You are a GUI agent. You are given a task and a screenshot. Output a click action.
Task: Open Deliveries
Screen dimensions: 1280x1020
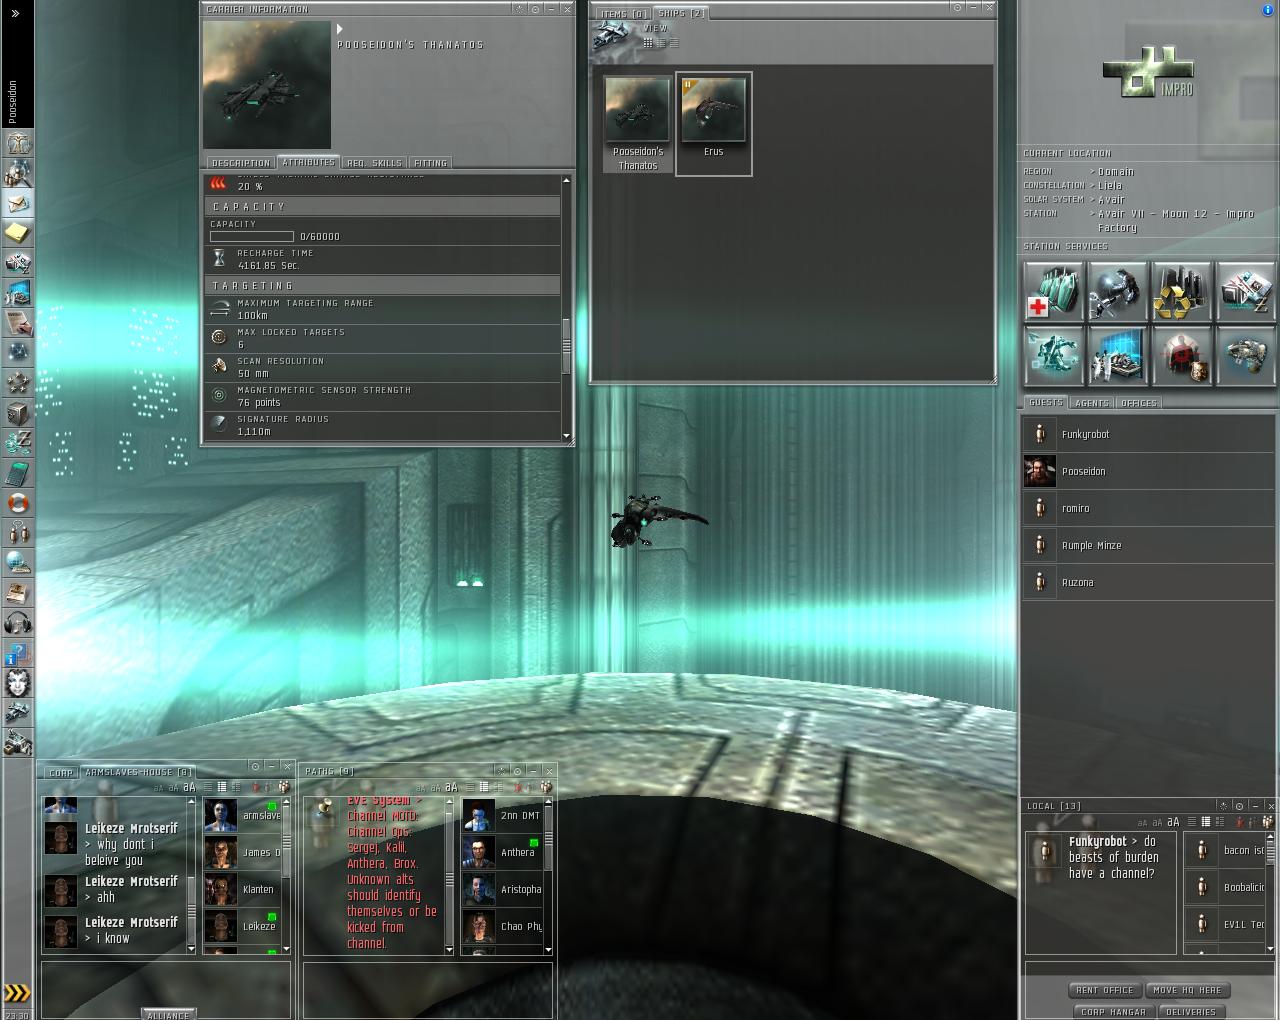pyautogui.click(x=1191, y=1012)
